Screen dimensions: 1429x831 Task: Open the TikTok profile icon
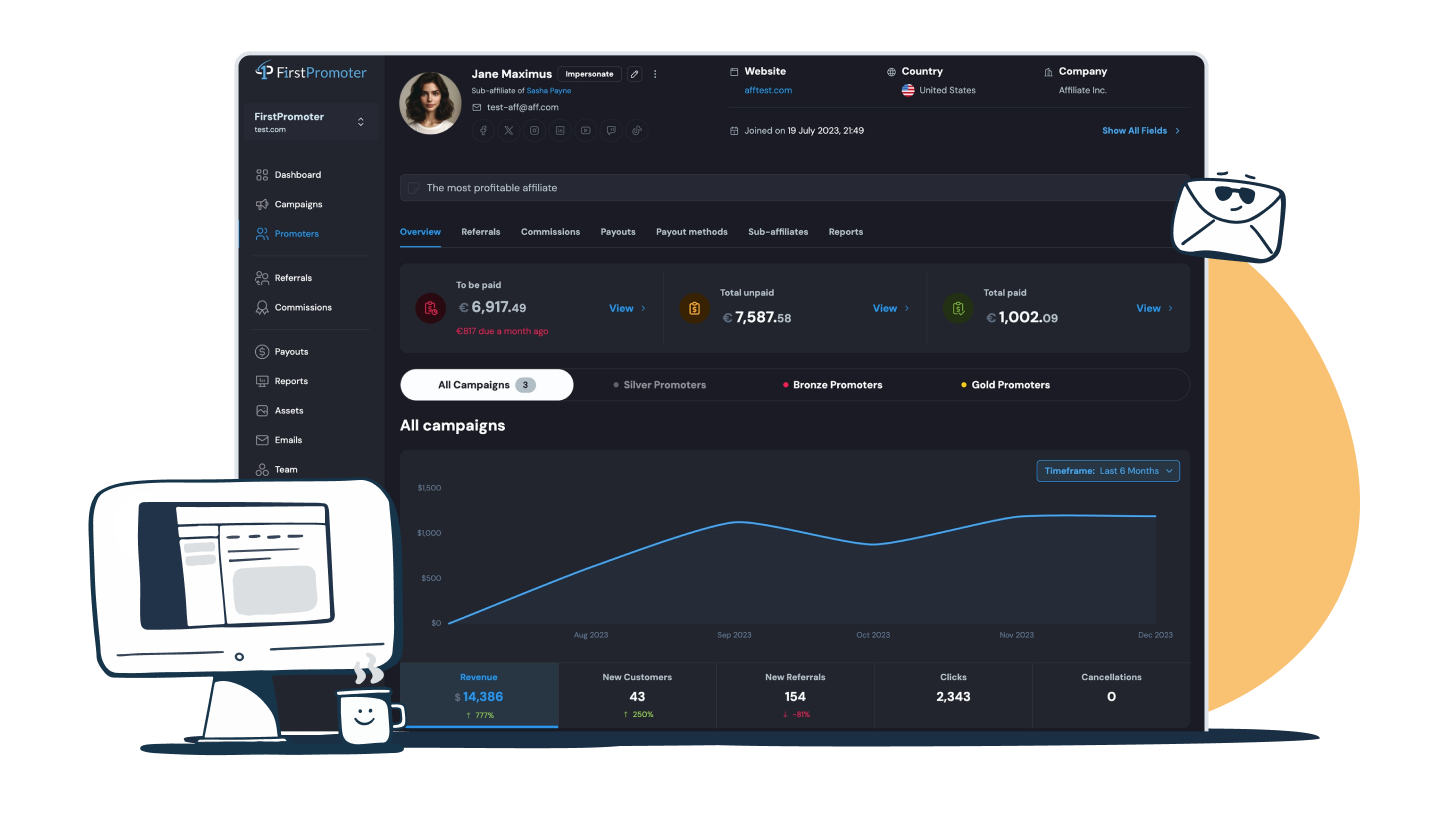(636, 130)
